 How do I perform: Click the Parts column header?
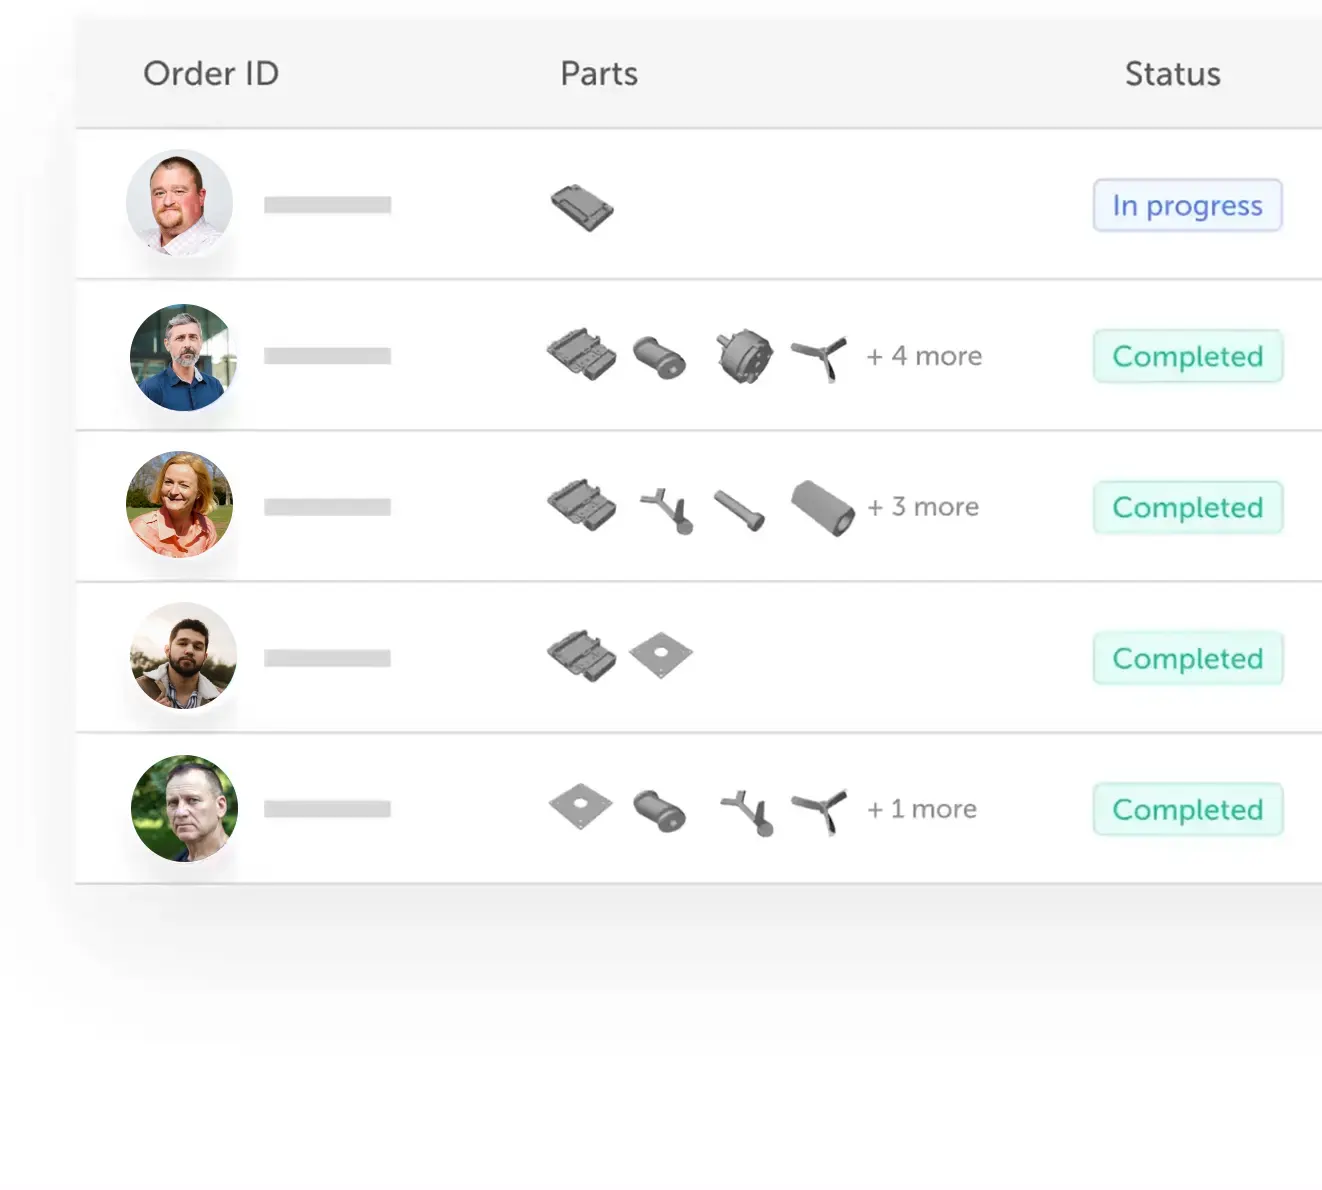pos(599,73)
